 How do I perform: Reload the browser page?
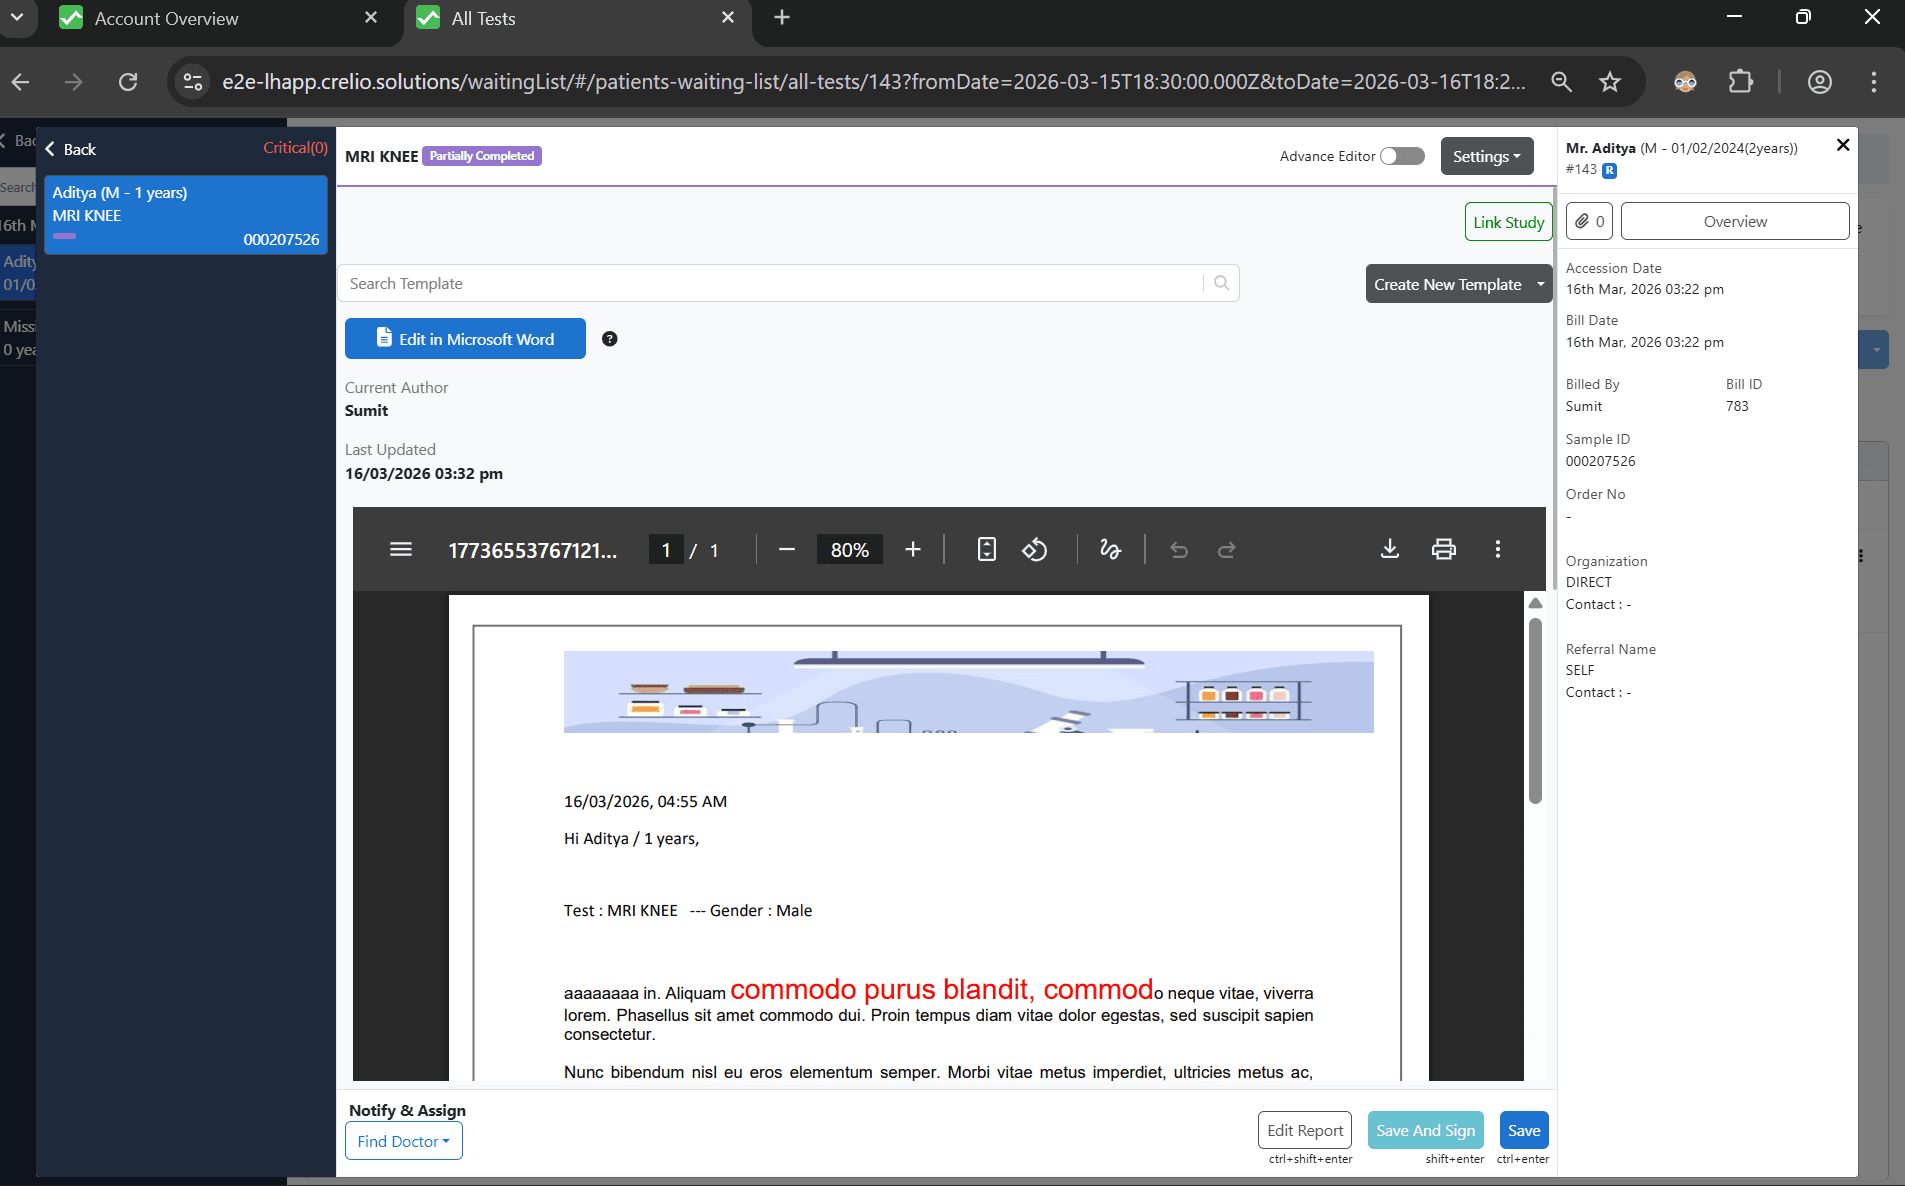[x=128, y=82]
